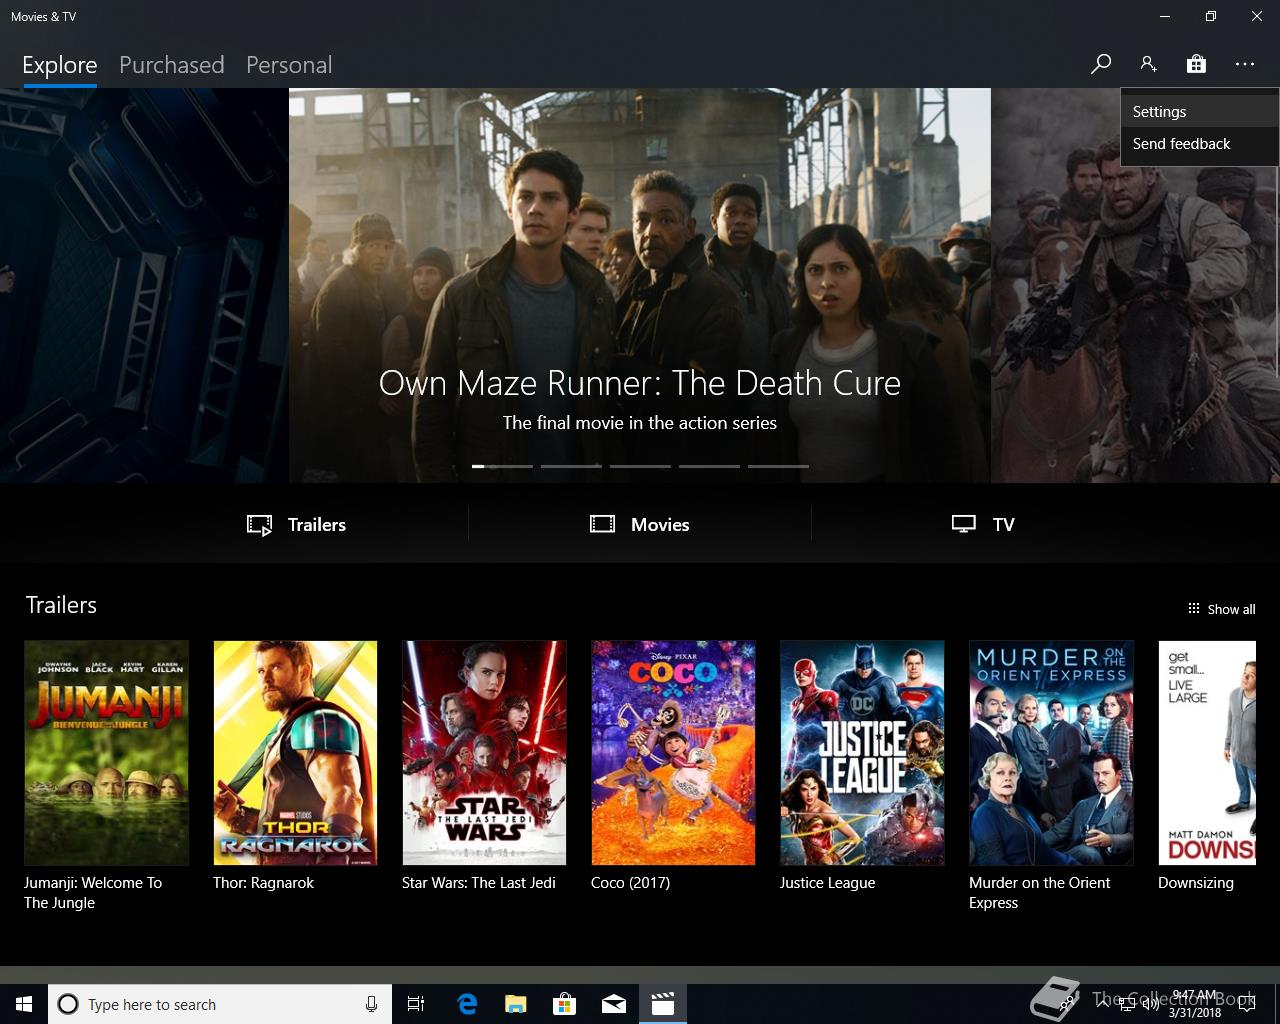Open the Mail app from taskbar
Viewport: 1280px width, 1024px height.
click(614, 1004)
